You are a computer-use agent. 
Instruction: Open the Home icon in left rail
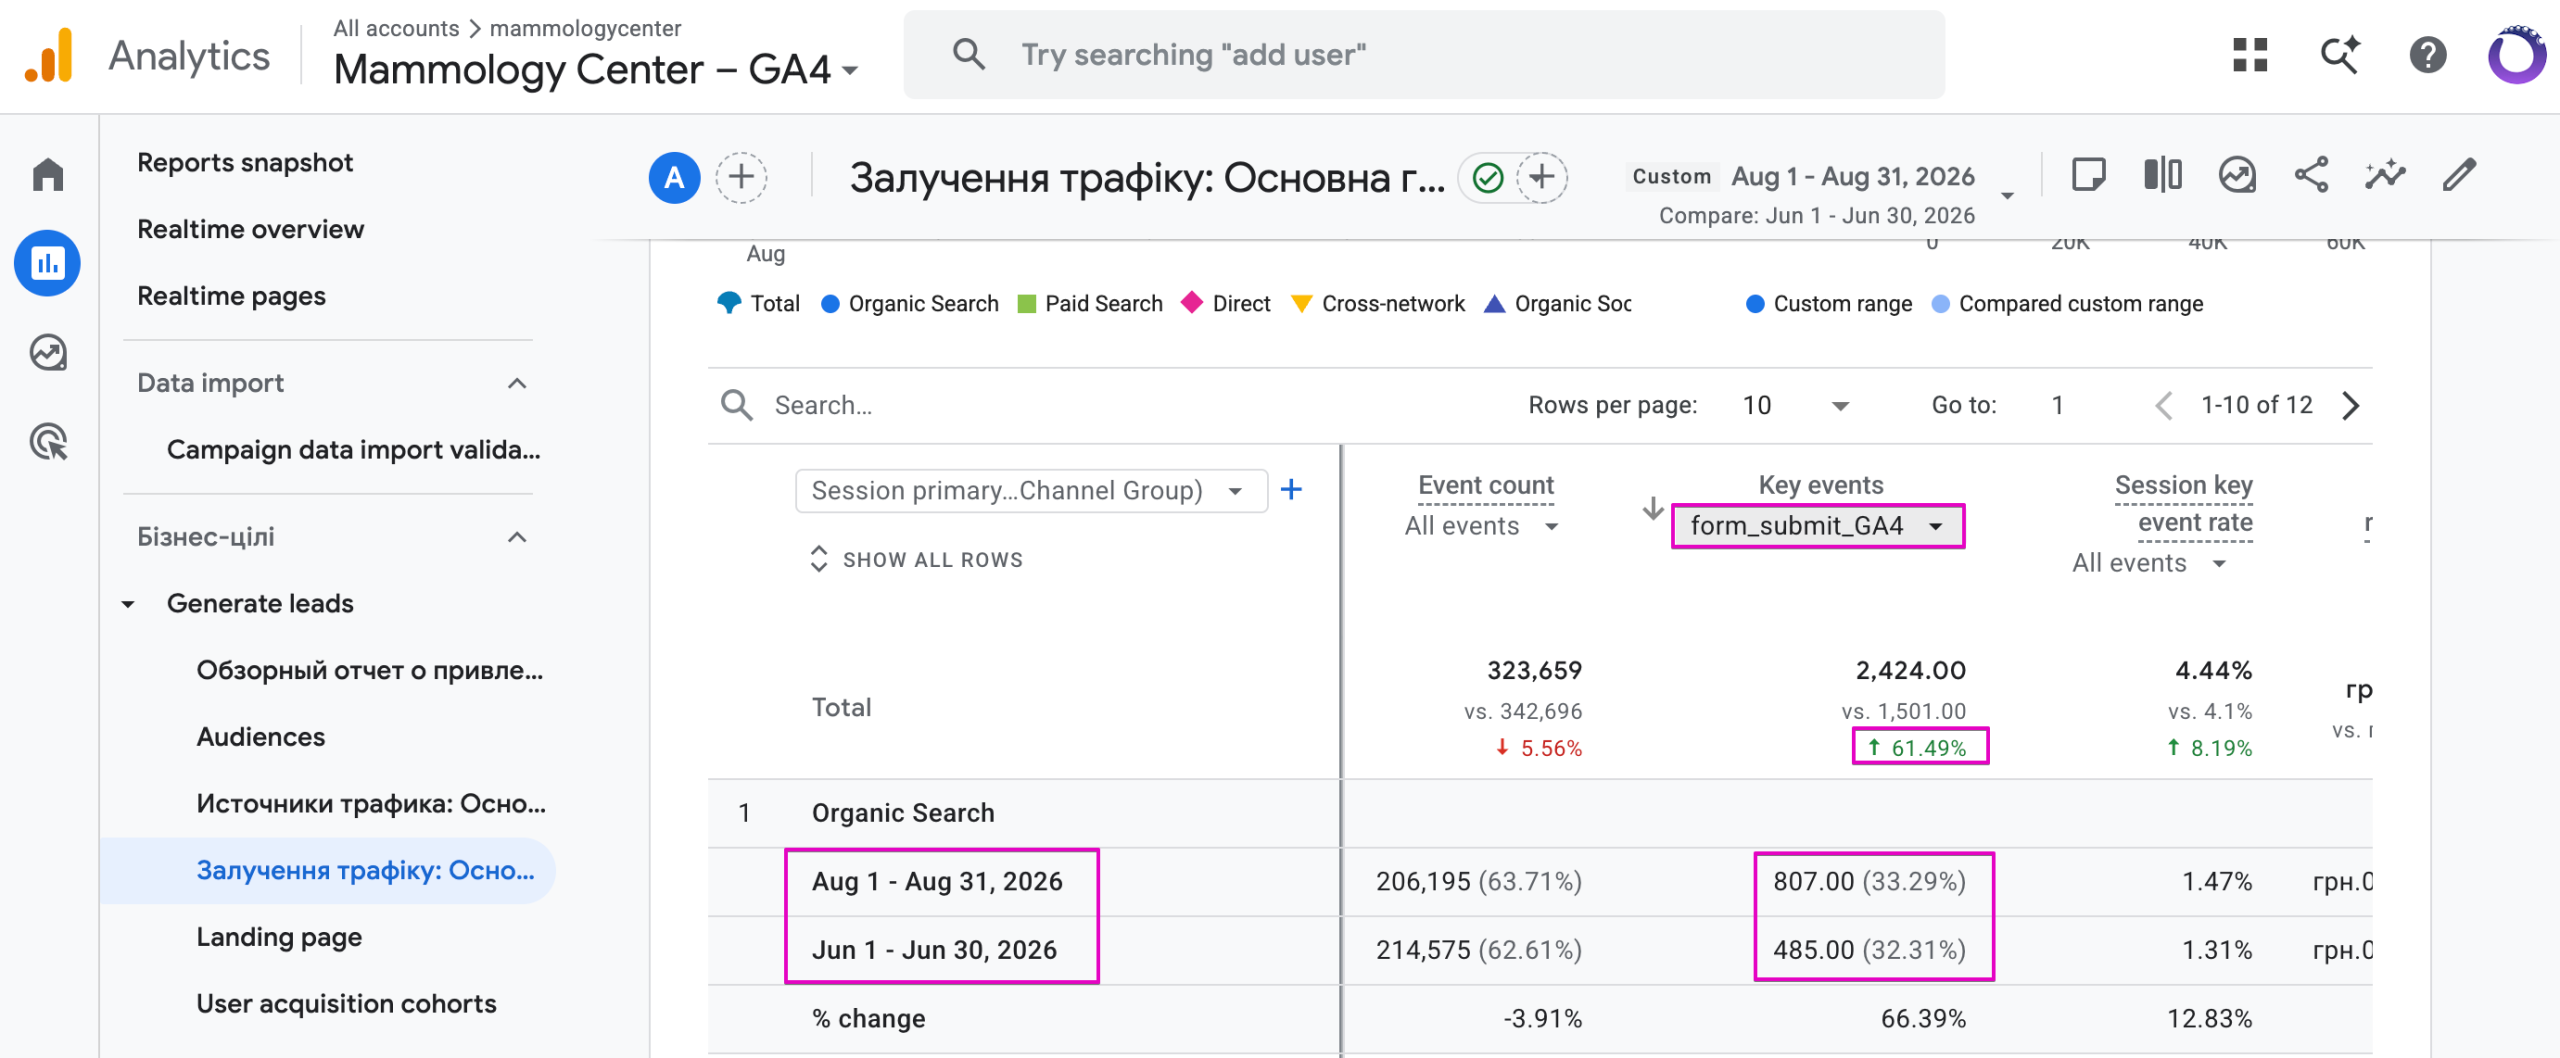48,174
